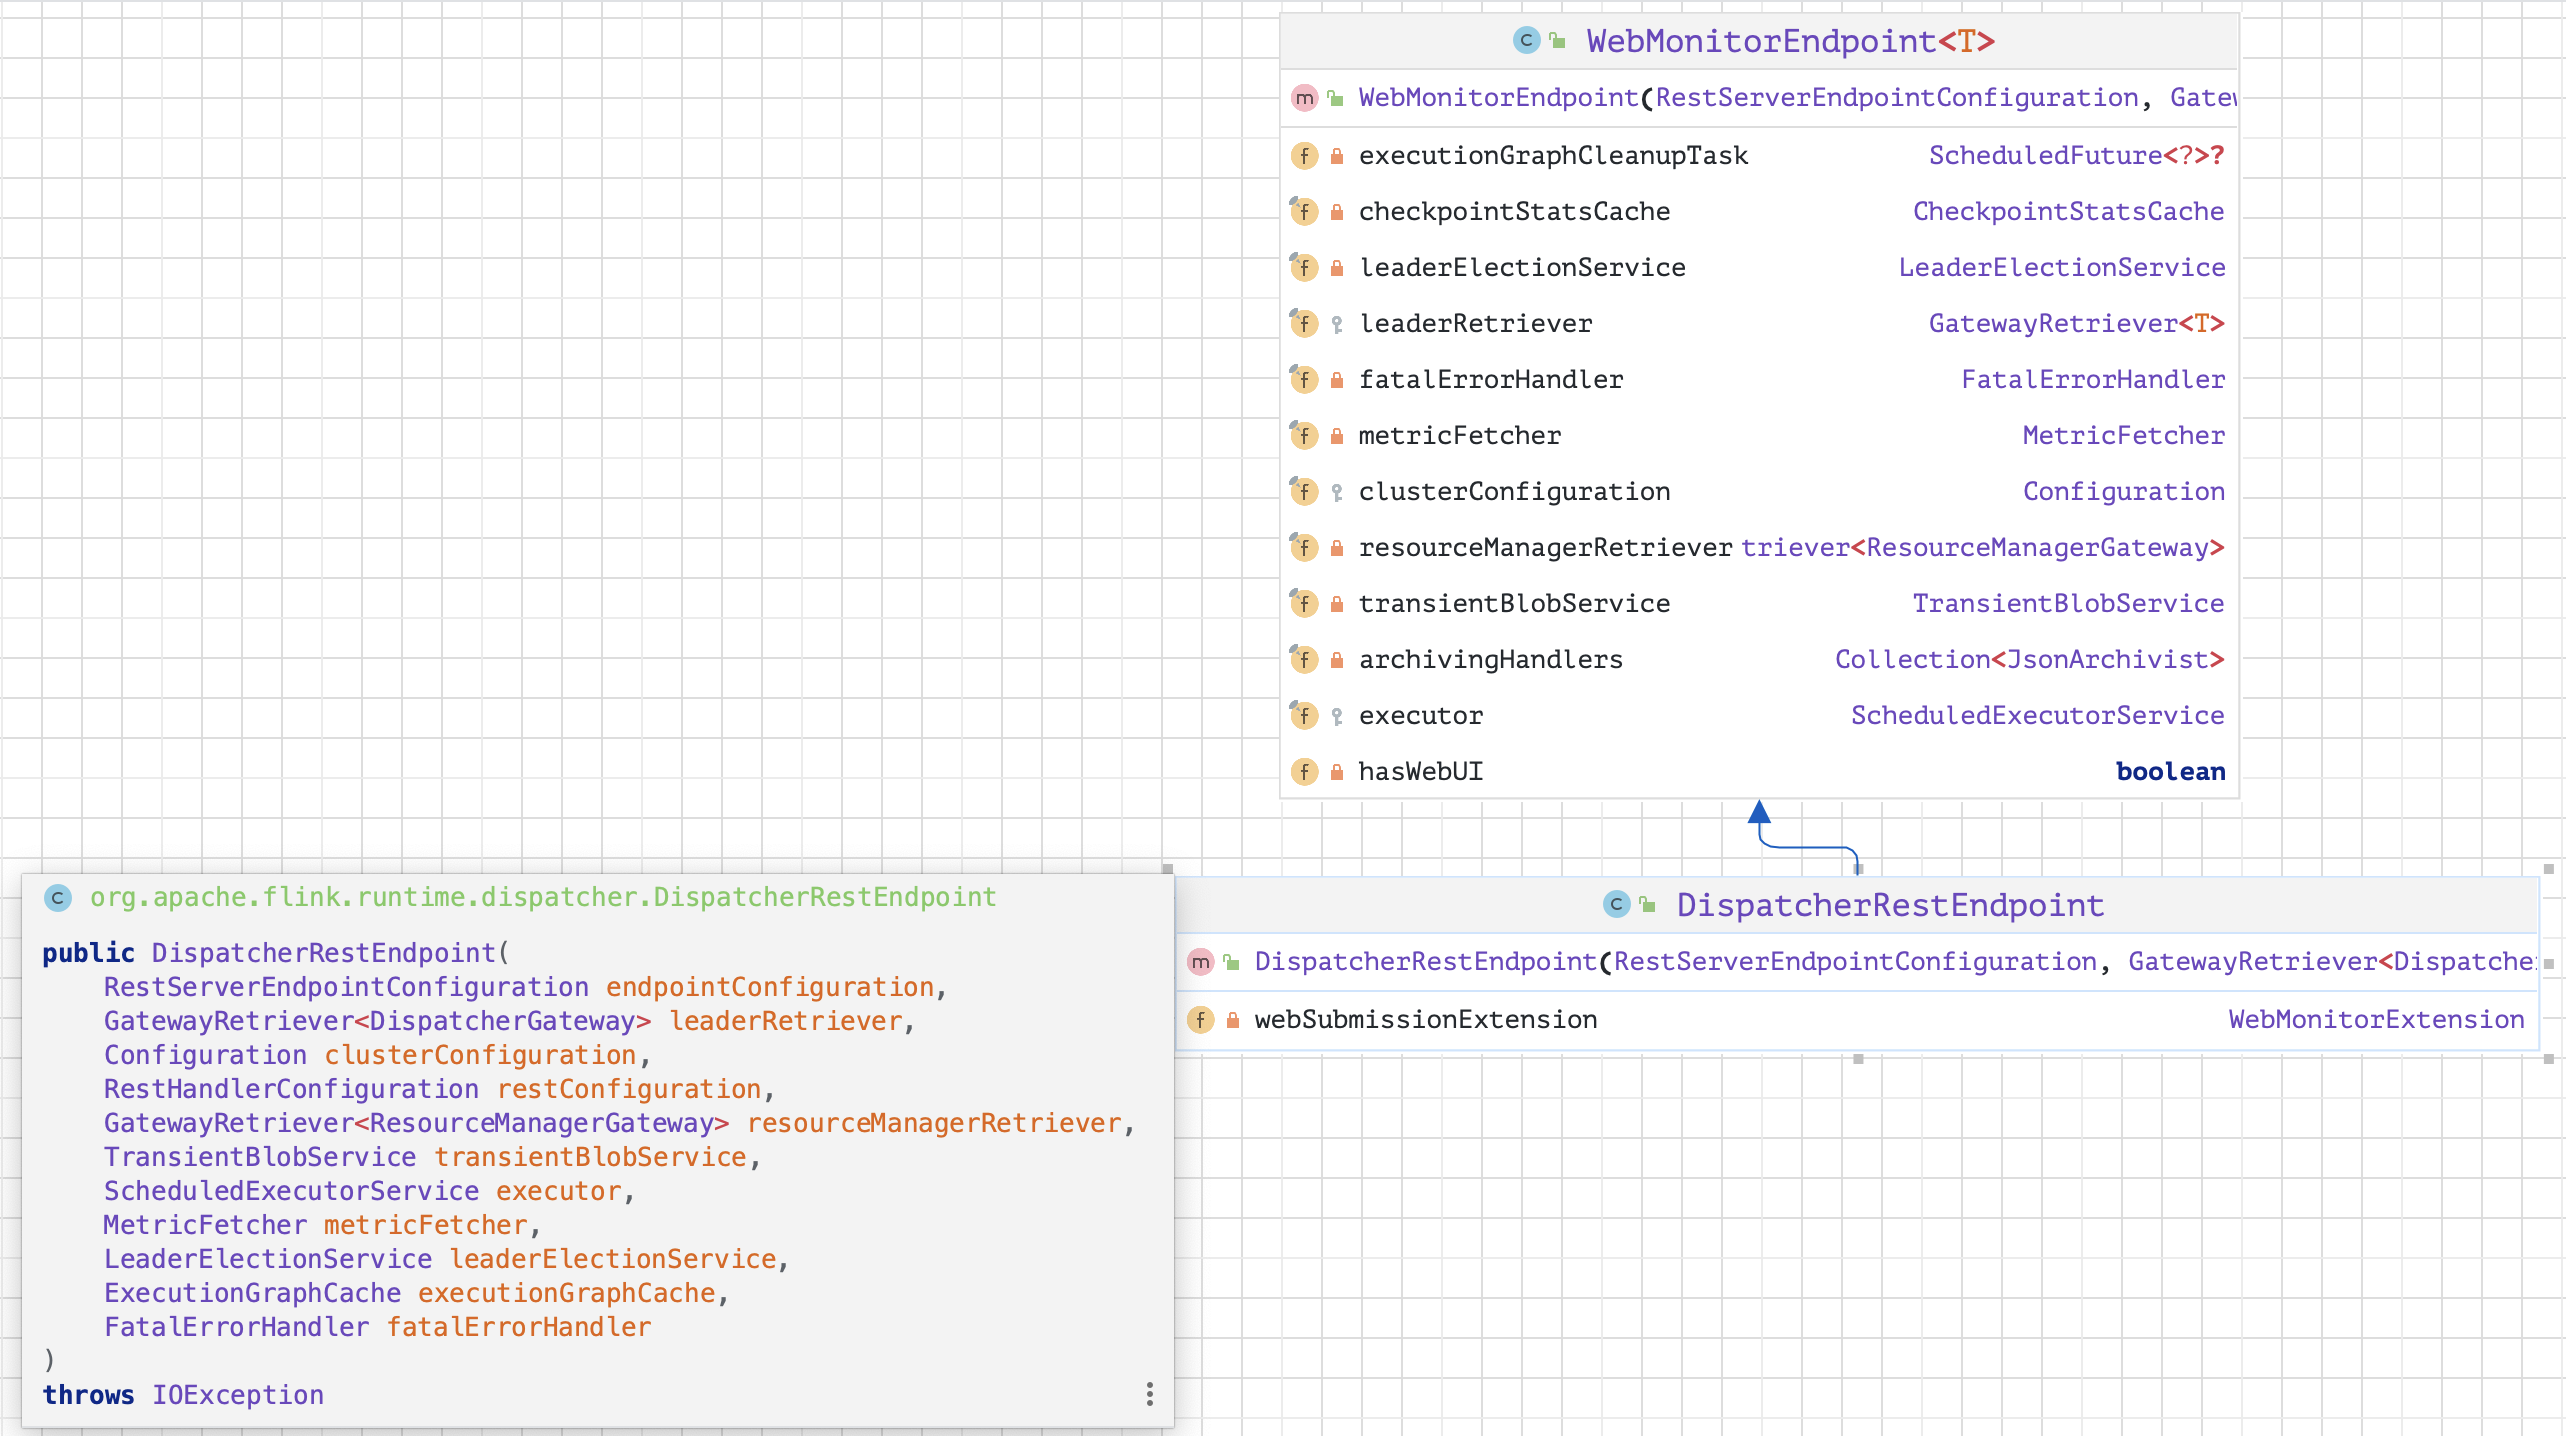Screen dimensions: 2566x1436
Task: Click the field icon for resourceManagerRetriever
Action: pos(1304,548)
